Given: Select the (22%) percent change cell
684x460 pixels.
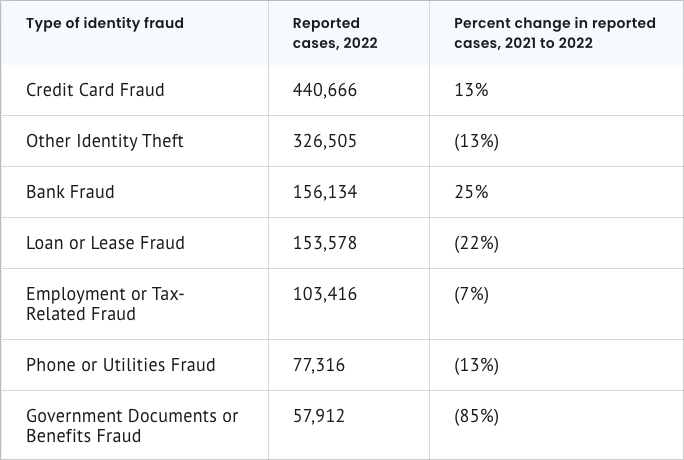Looking at the screenshot, I should (476, 243).
